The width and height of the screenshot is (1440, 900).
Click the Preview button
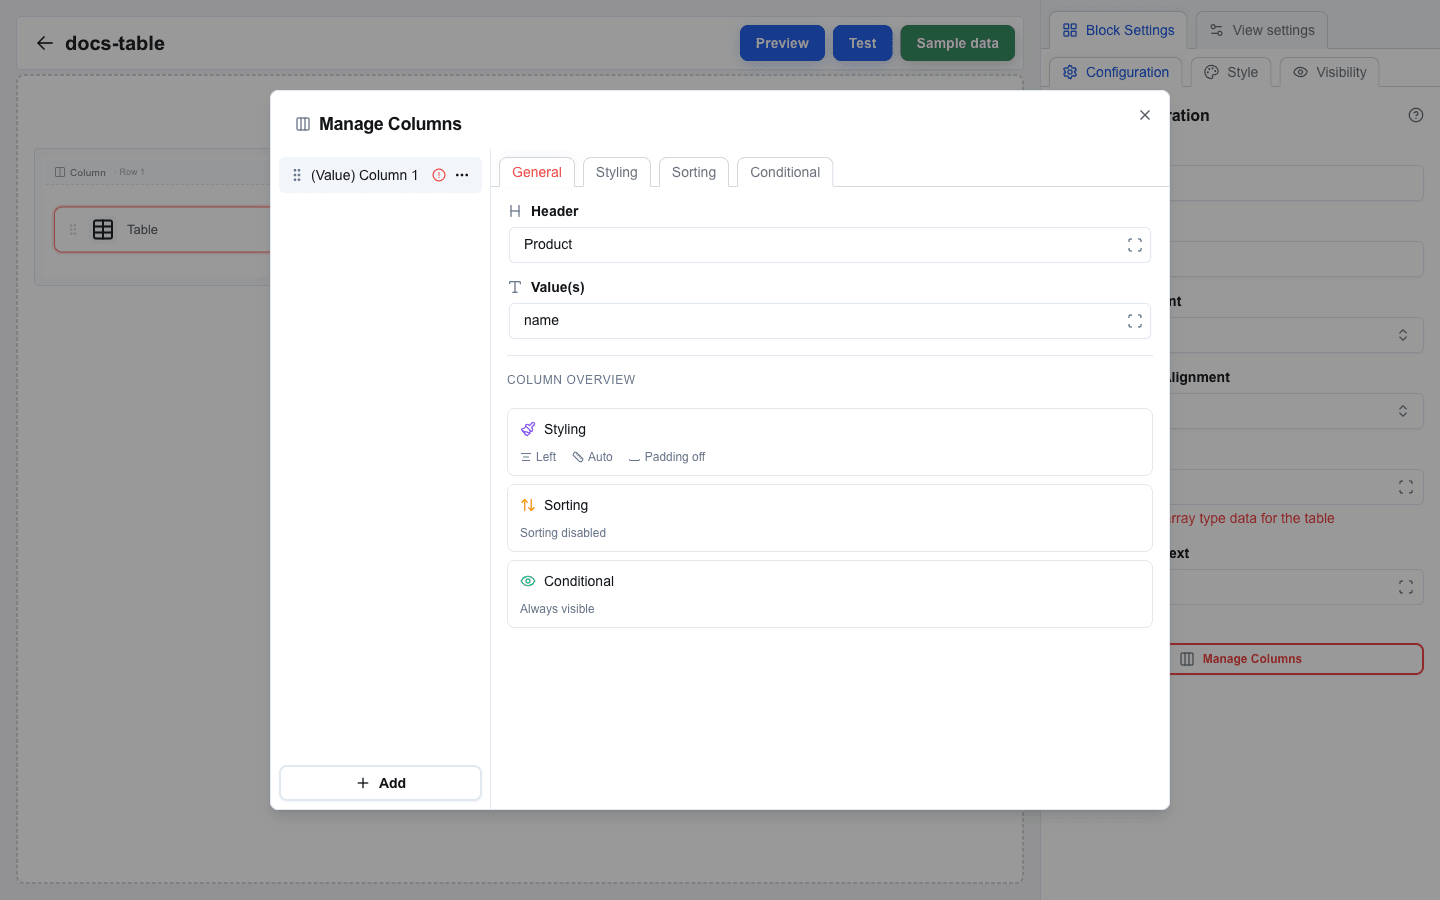tap(782, 43)
